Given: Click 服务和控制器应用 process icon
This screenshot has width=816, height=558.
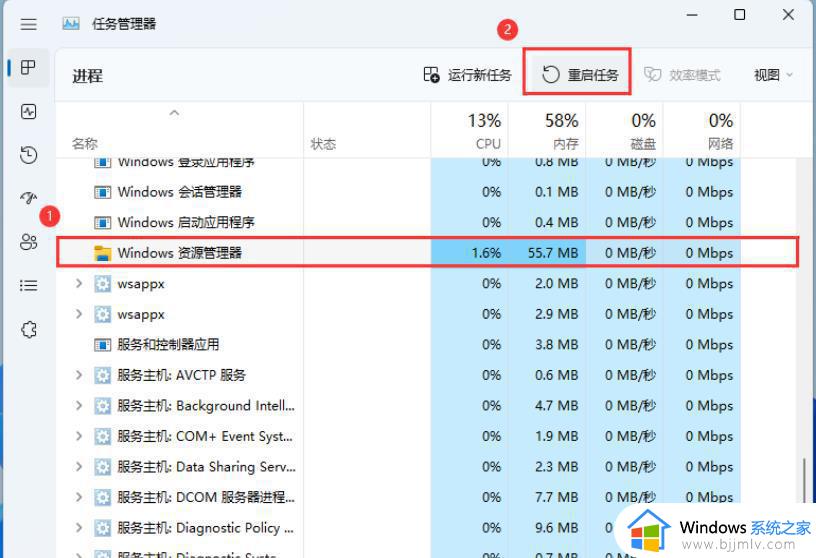Looking at the screenshot, I should [103, 345].
